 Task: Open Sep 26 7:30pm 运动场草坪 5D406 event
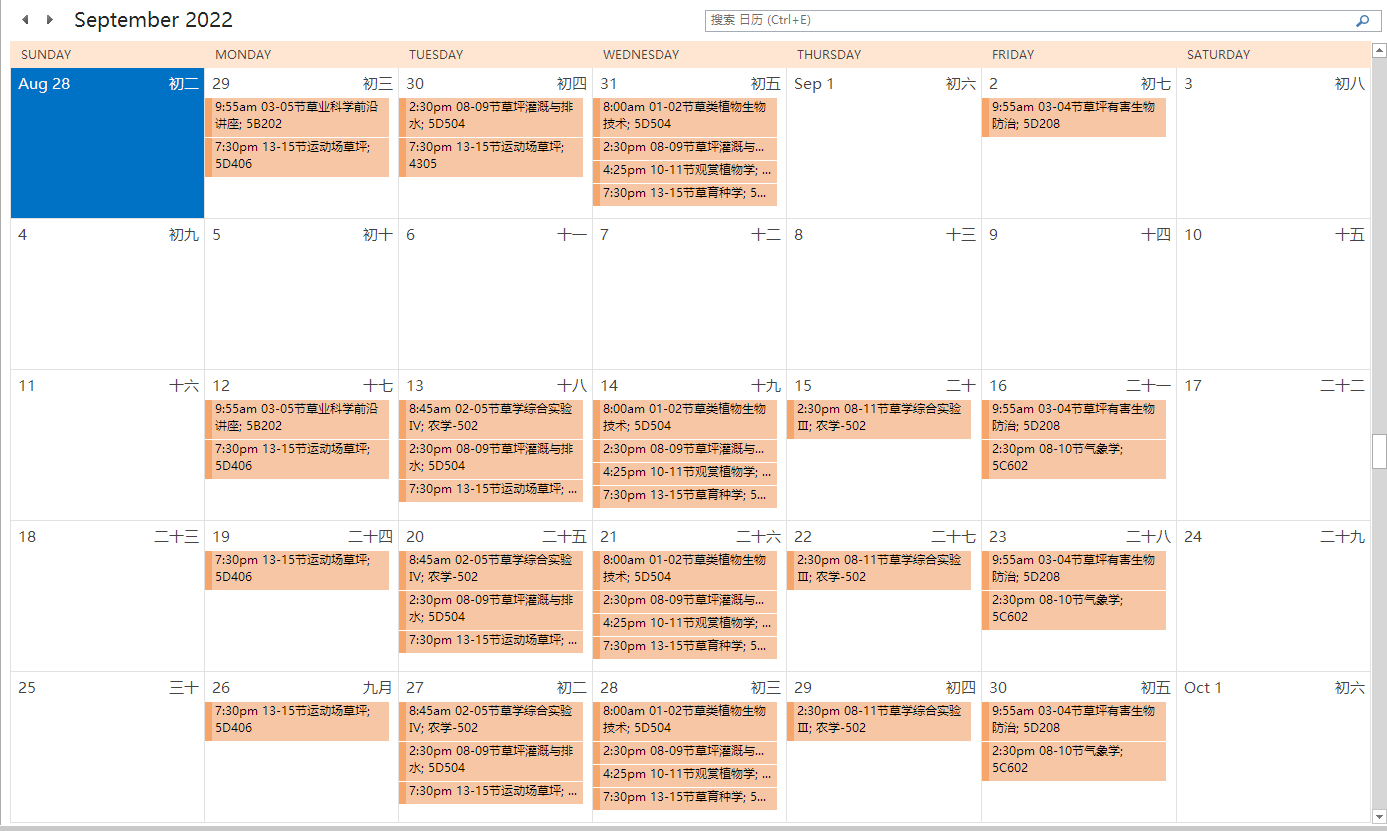click(297, 720)
